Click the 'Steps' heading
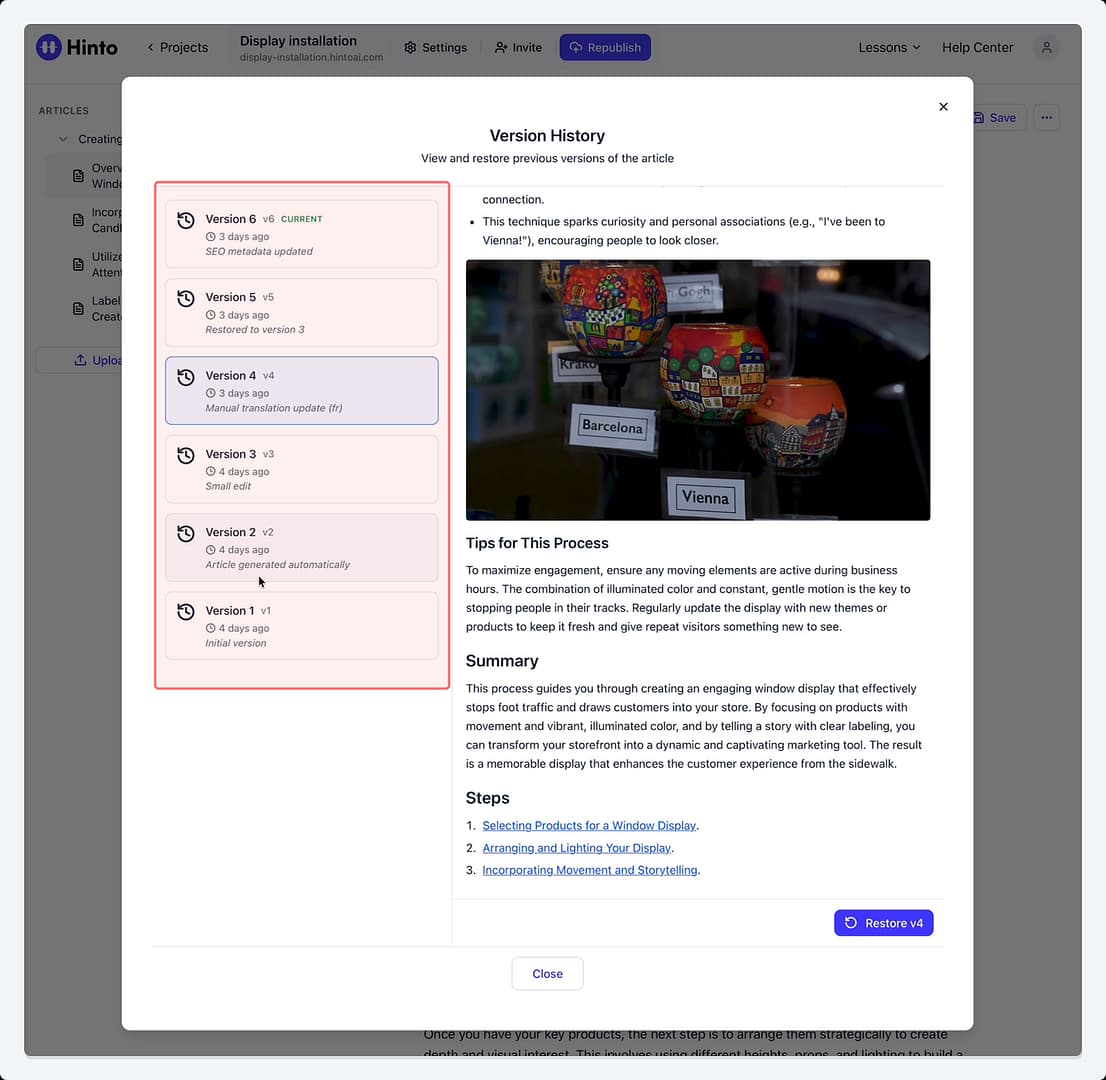The width and height of the screenshot is (1106, 1080). 487,798
